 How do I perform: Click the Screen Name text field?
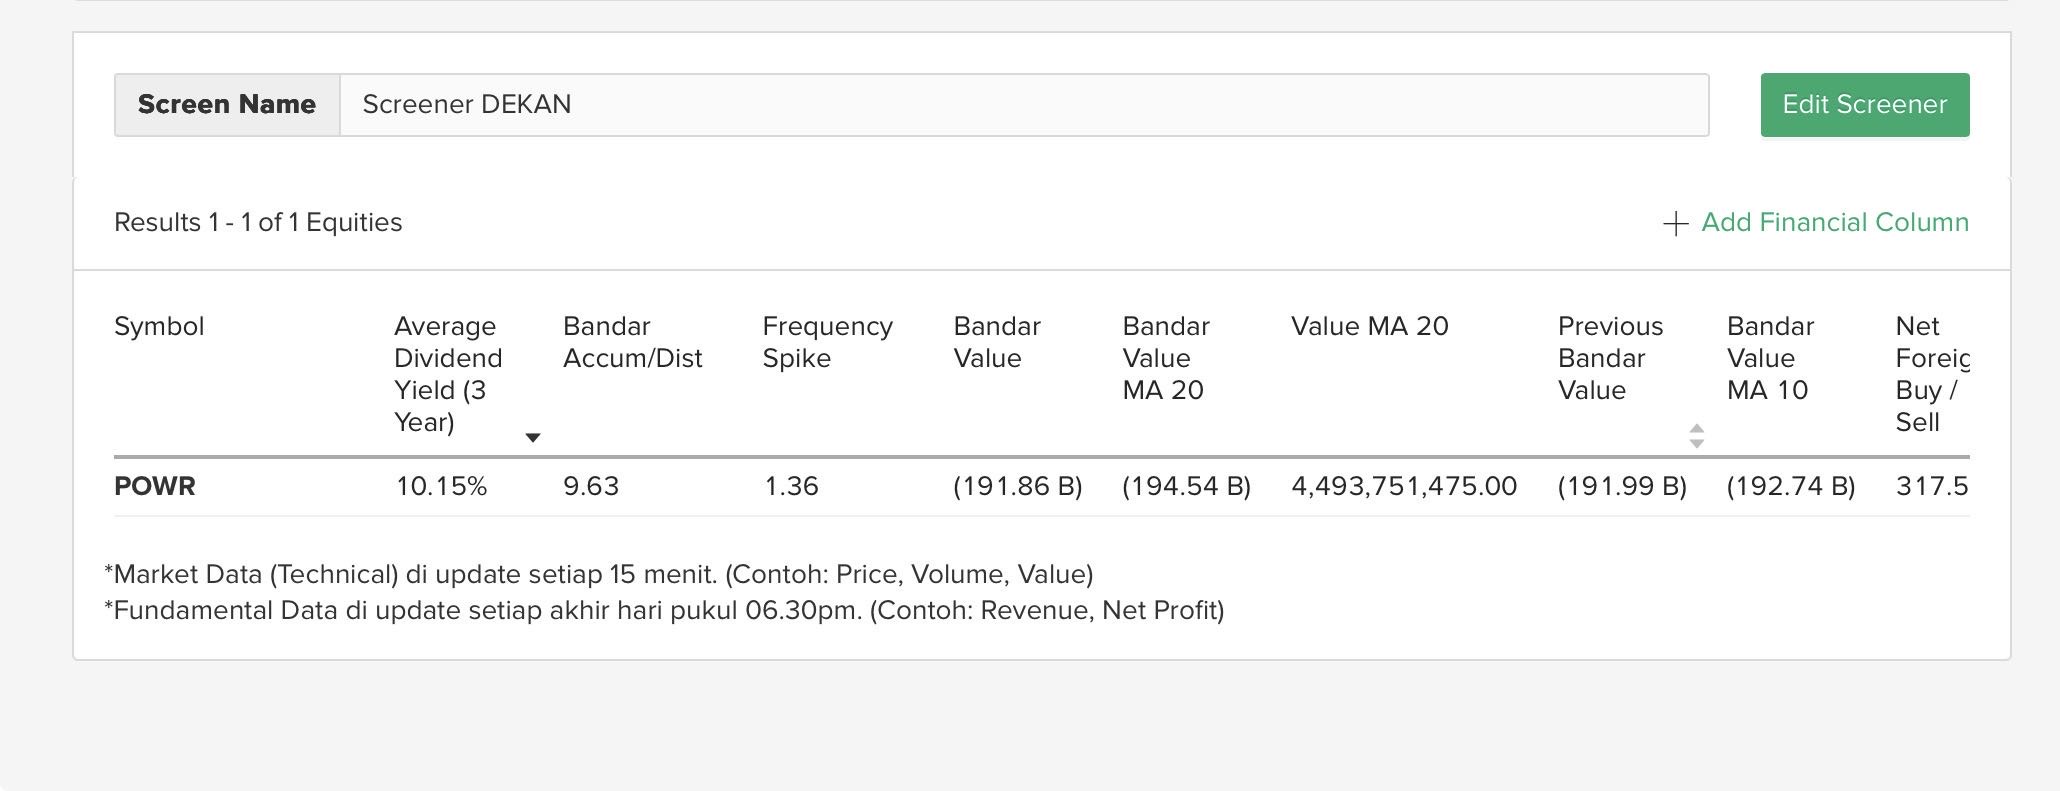[x=1023, y=105]
